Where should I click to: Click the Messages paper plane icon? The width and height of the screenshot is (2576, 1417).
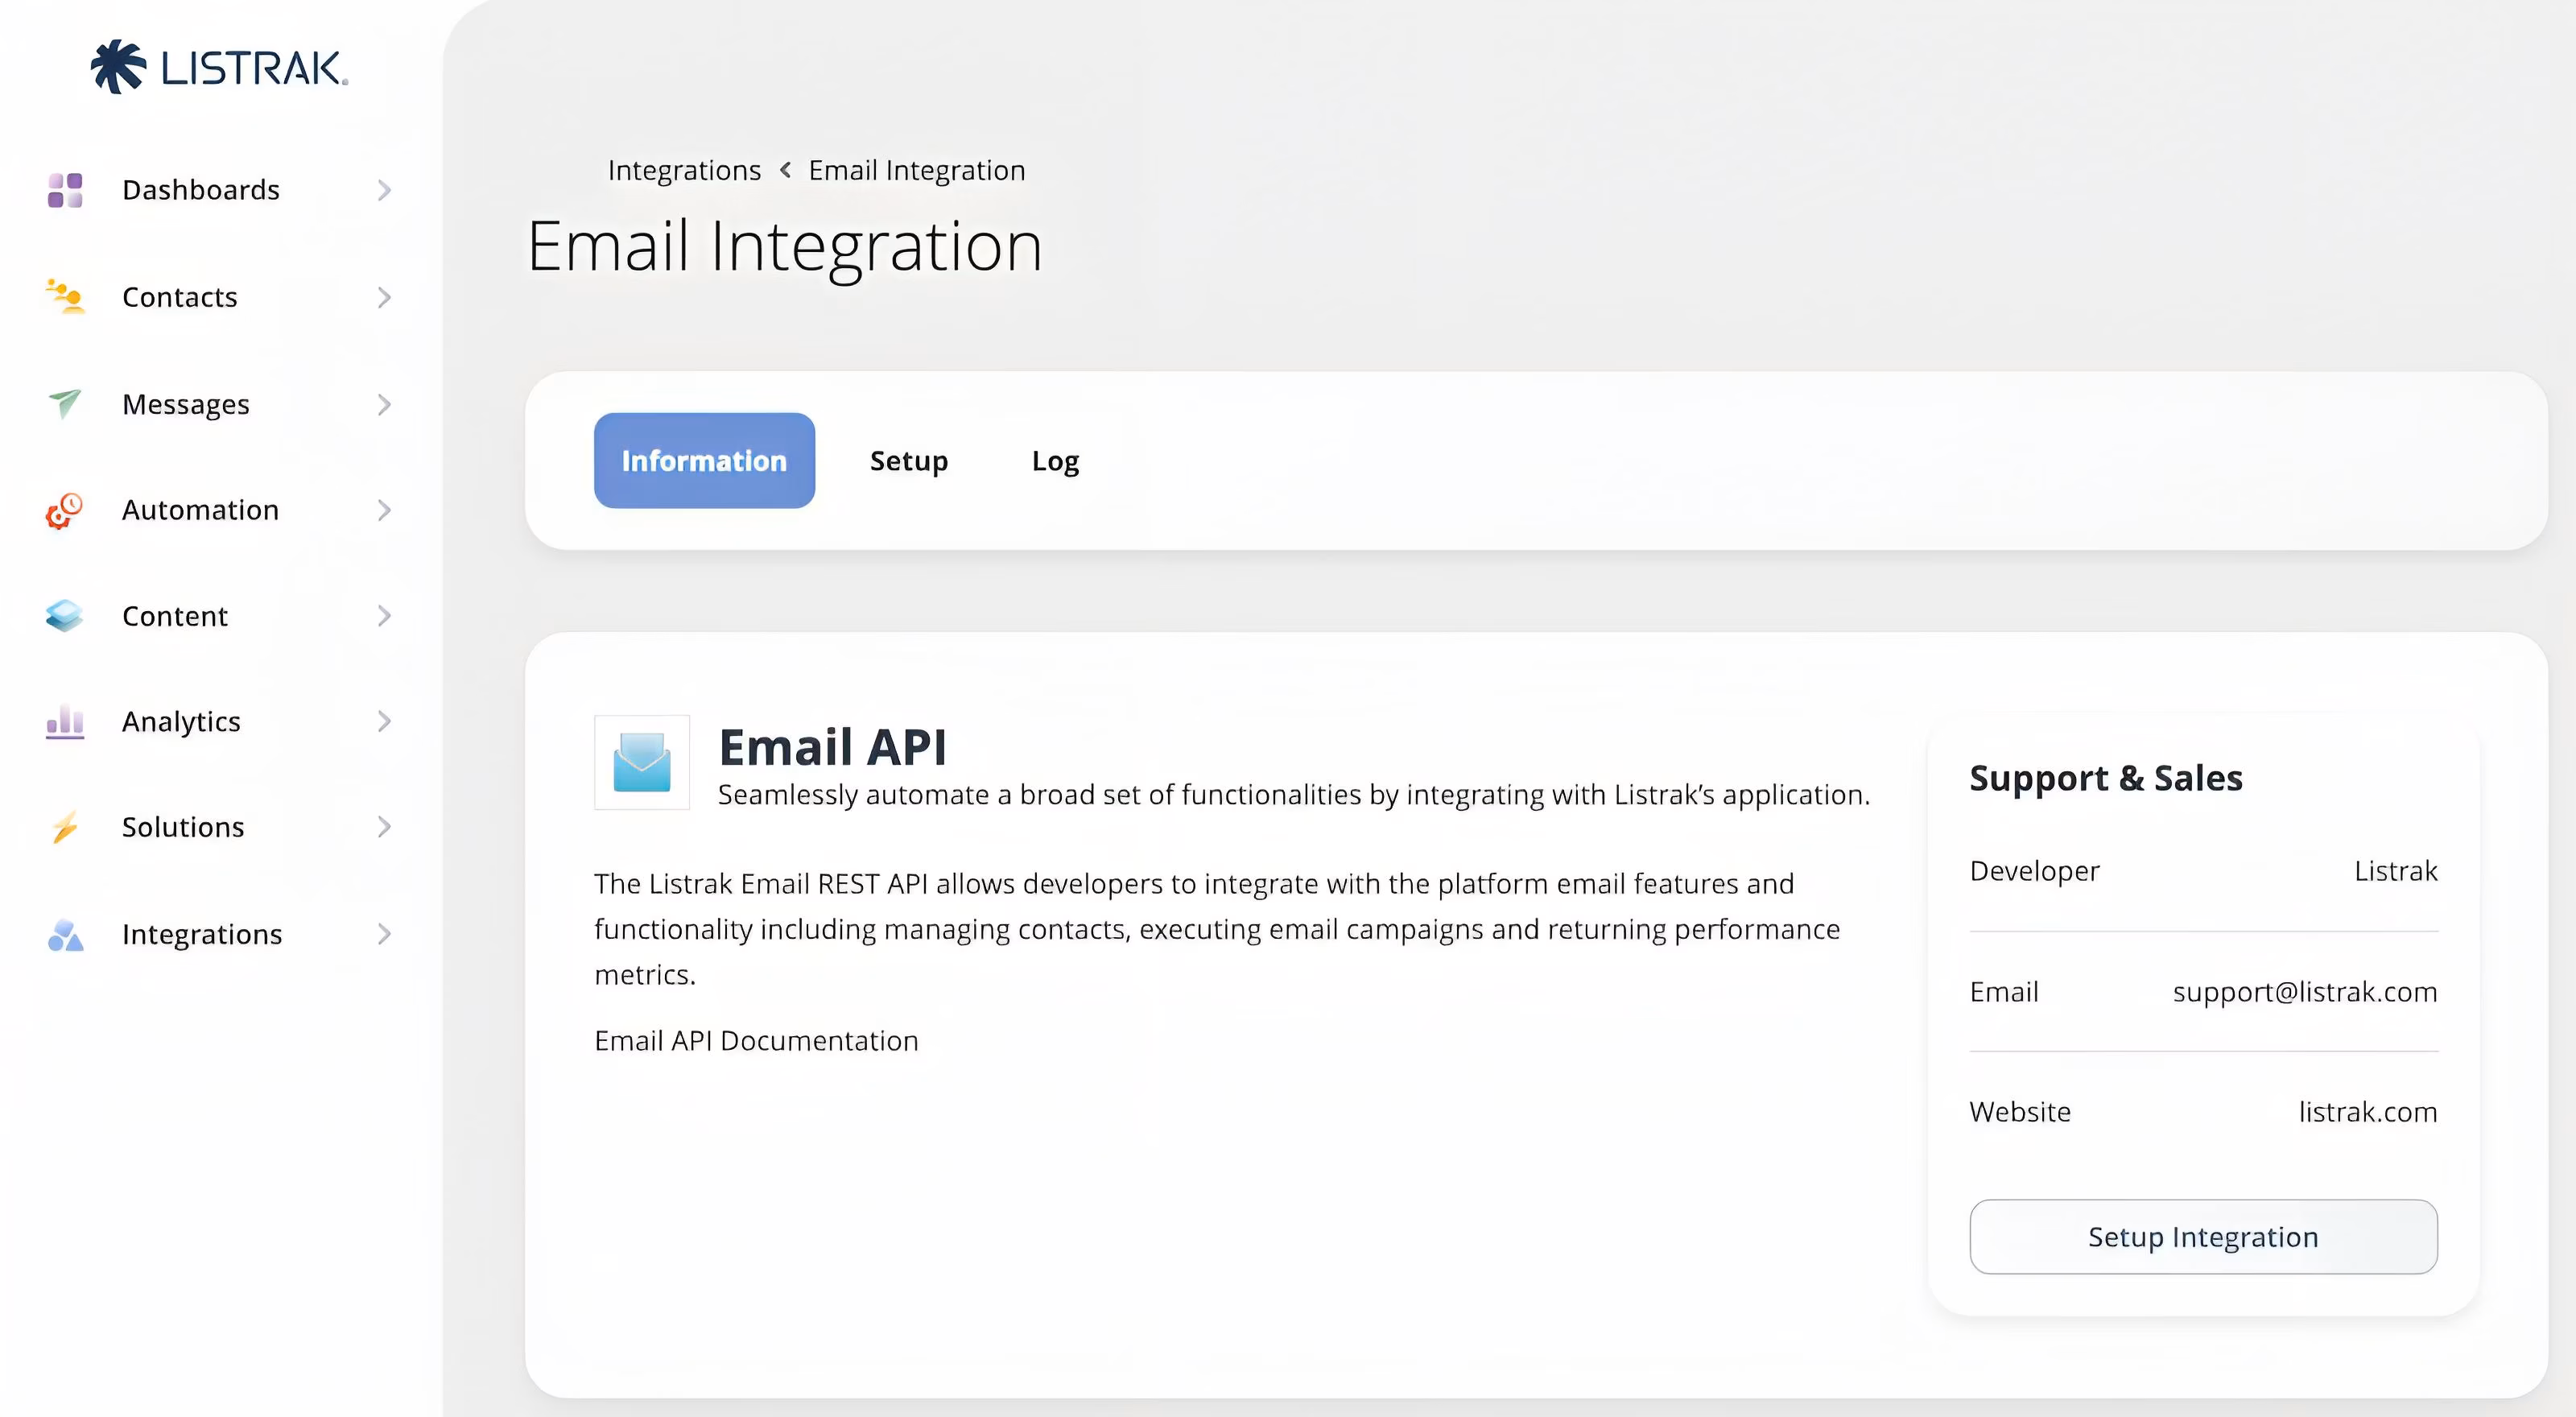(x=65, y=404)
